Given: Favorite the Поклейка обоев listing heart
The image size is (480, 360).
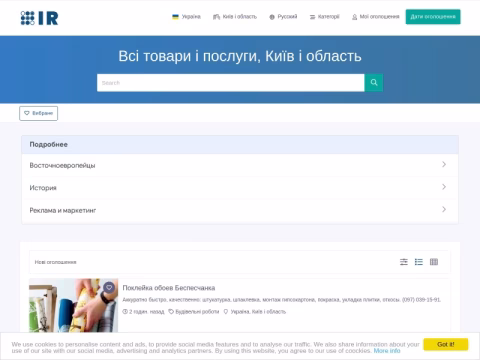Looking at the screenshot, I should pyautogui.click(x=109, y=287).
